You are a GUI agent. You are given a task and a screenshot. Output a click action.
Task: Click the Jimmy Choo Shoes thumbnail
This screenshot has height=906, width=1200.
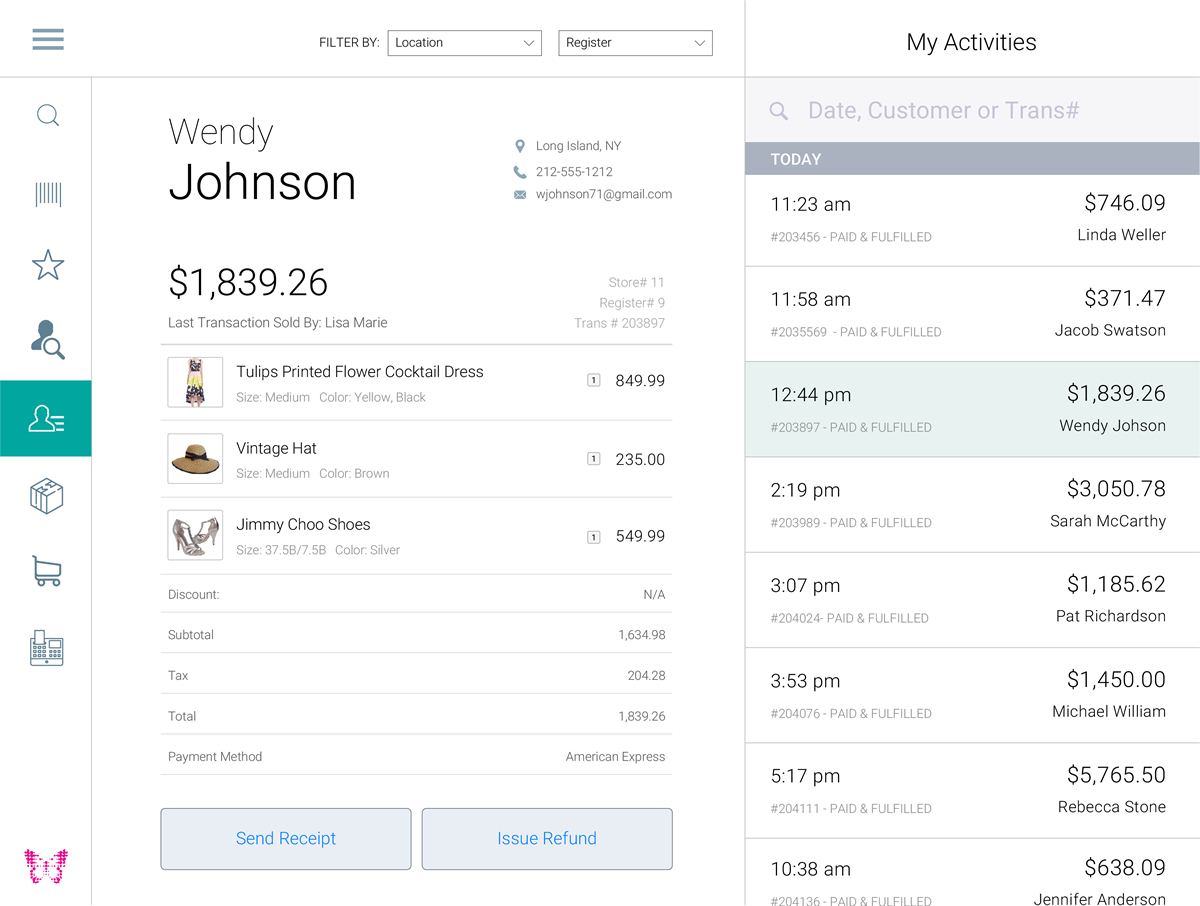(x=195, y=536)
